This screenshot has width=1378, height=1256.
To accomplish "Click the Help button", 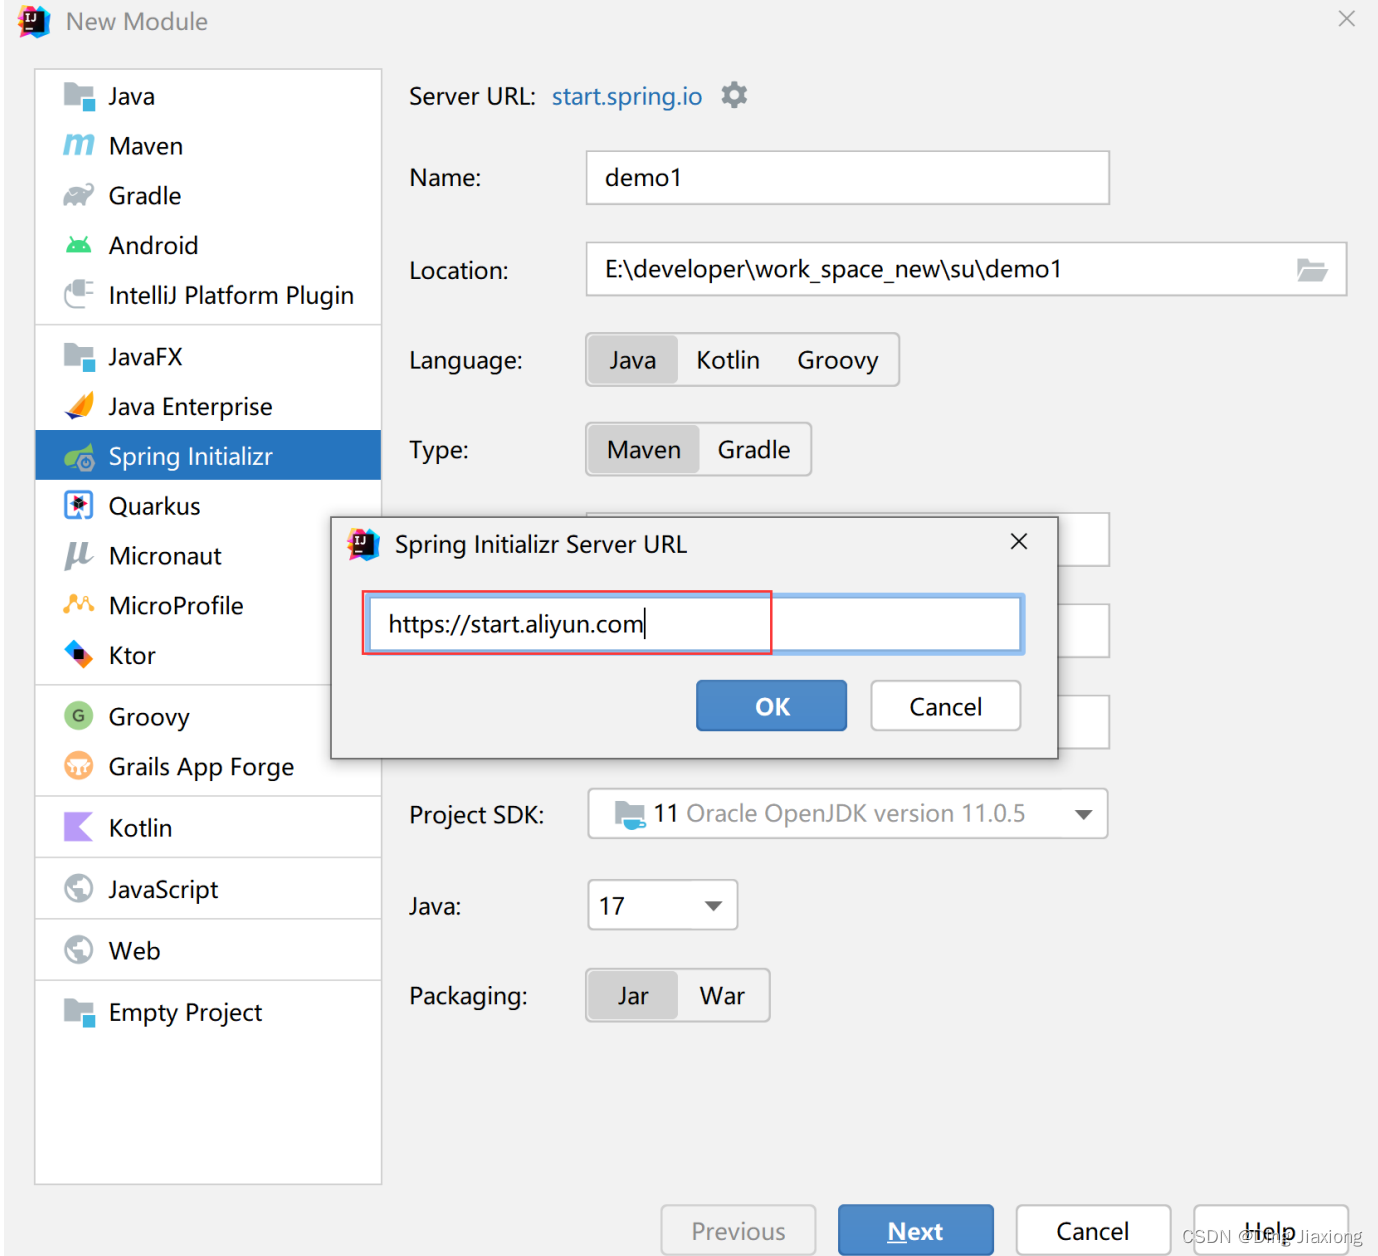I will pos(1270,1230).
